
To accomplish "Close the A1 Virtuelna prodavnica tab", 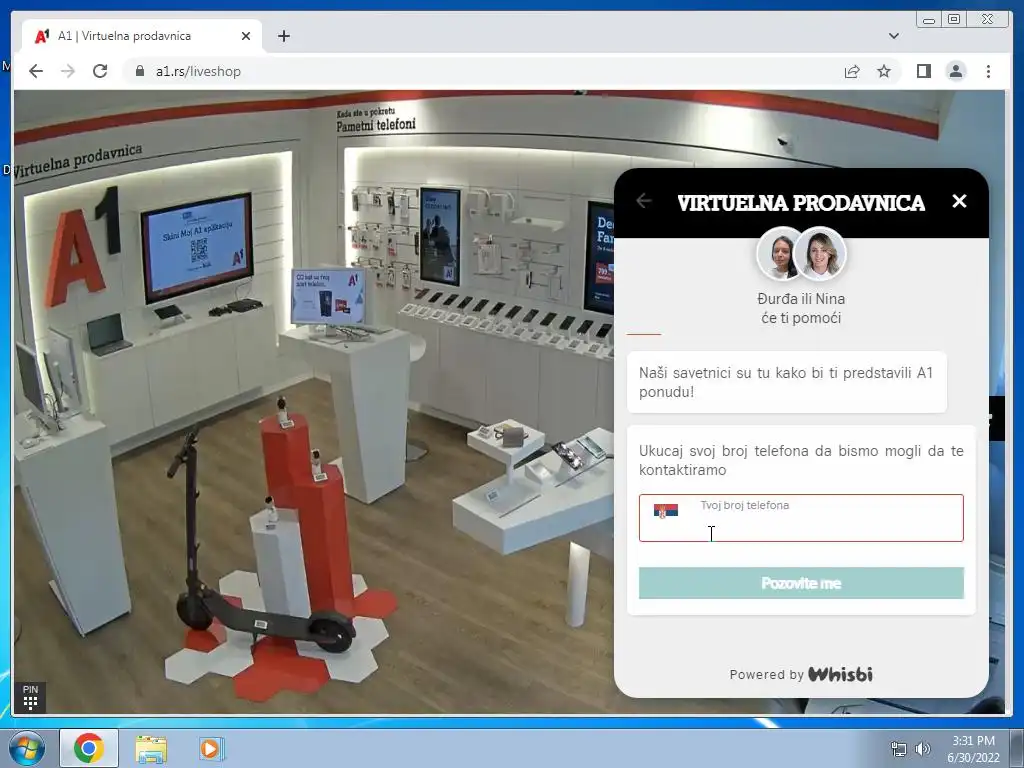I will click(x=246, y=36).
